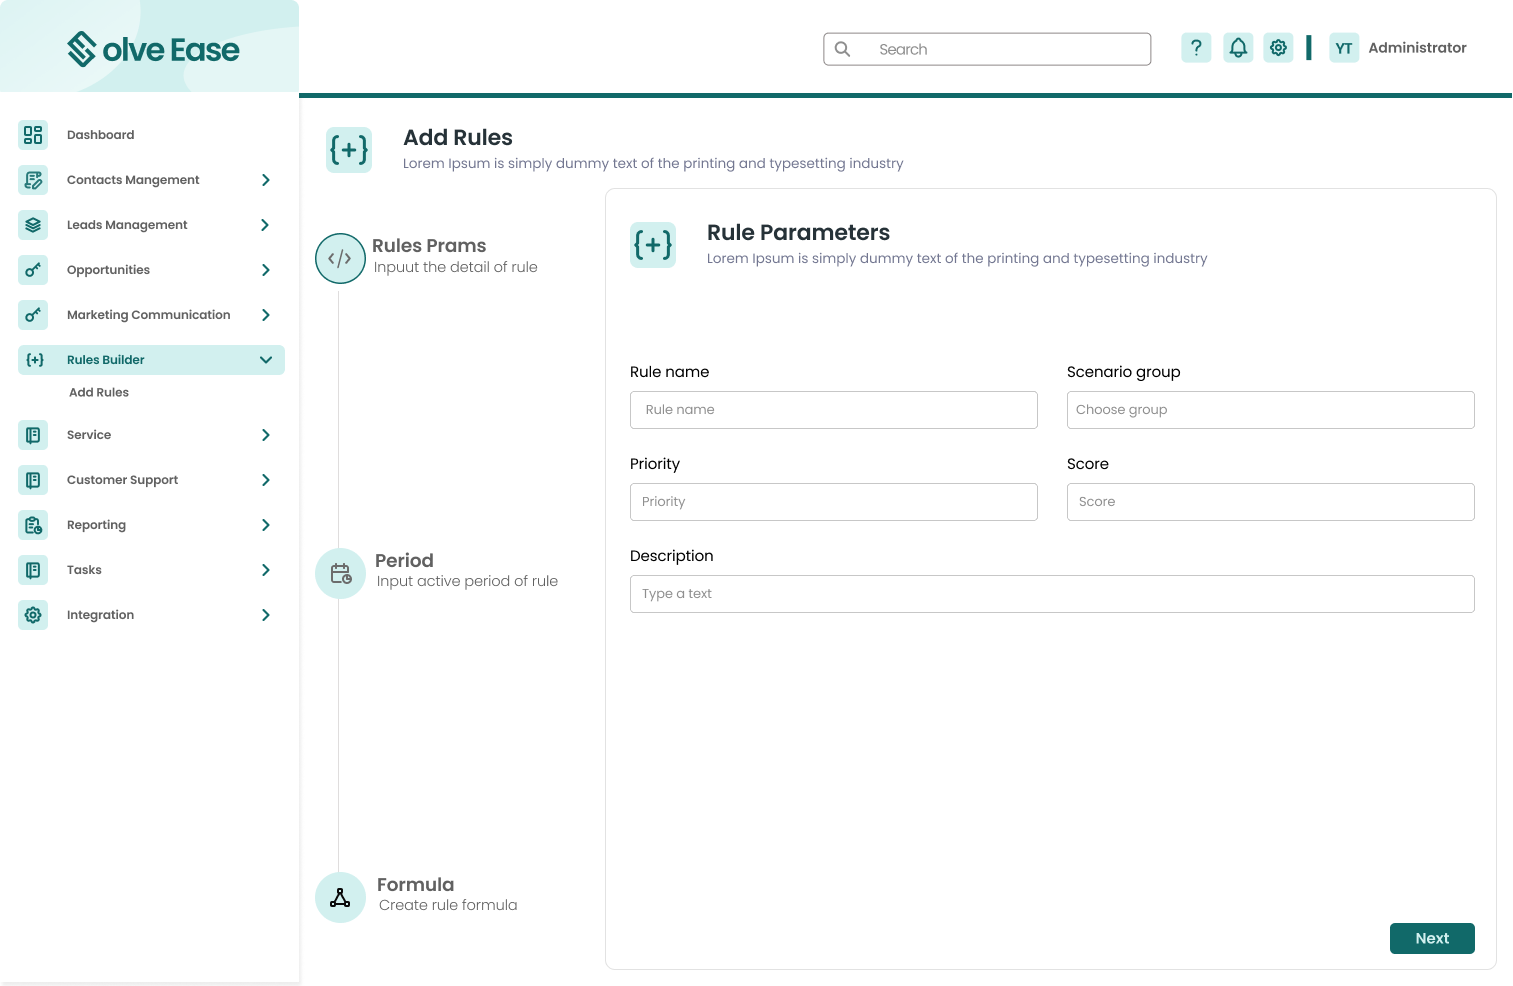The height and width of the screenshot is (986, 1513).
Task: Click the Next button
Action: [1432, 938]
